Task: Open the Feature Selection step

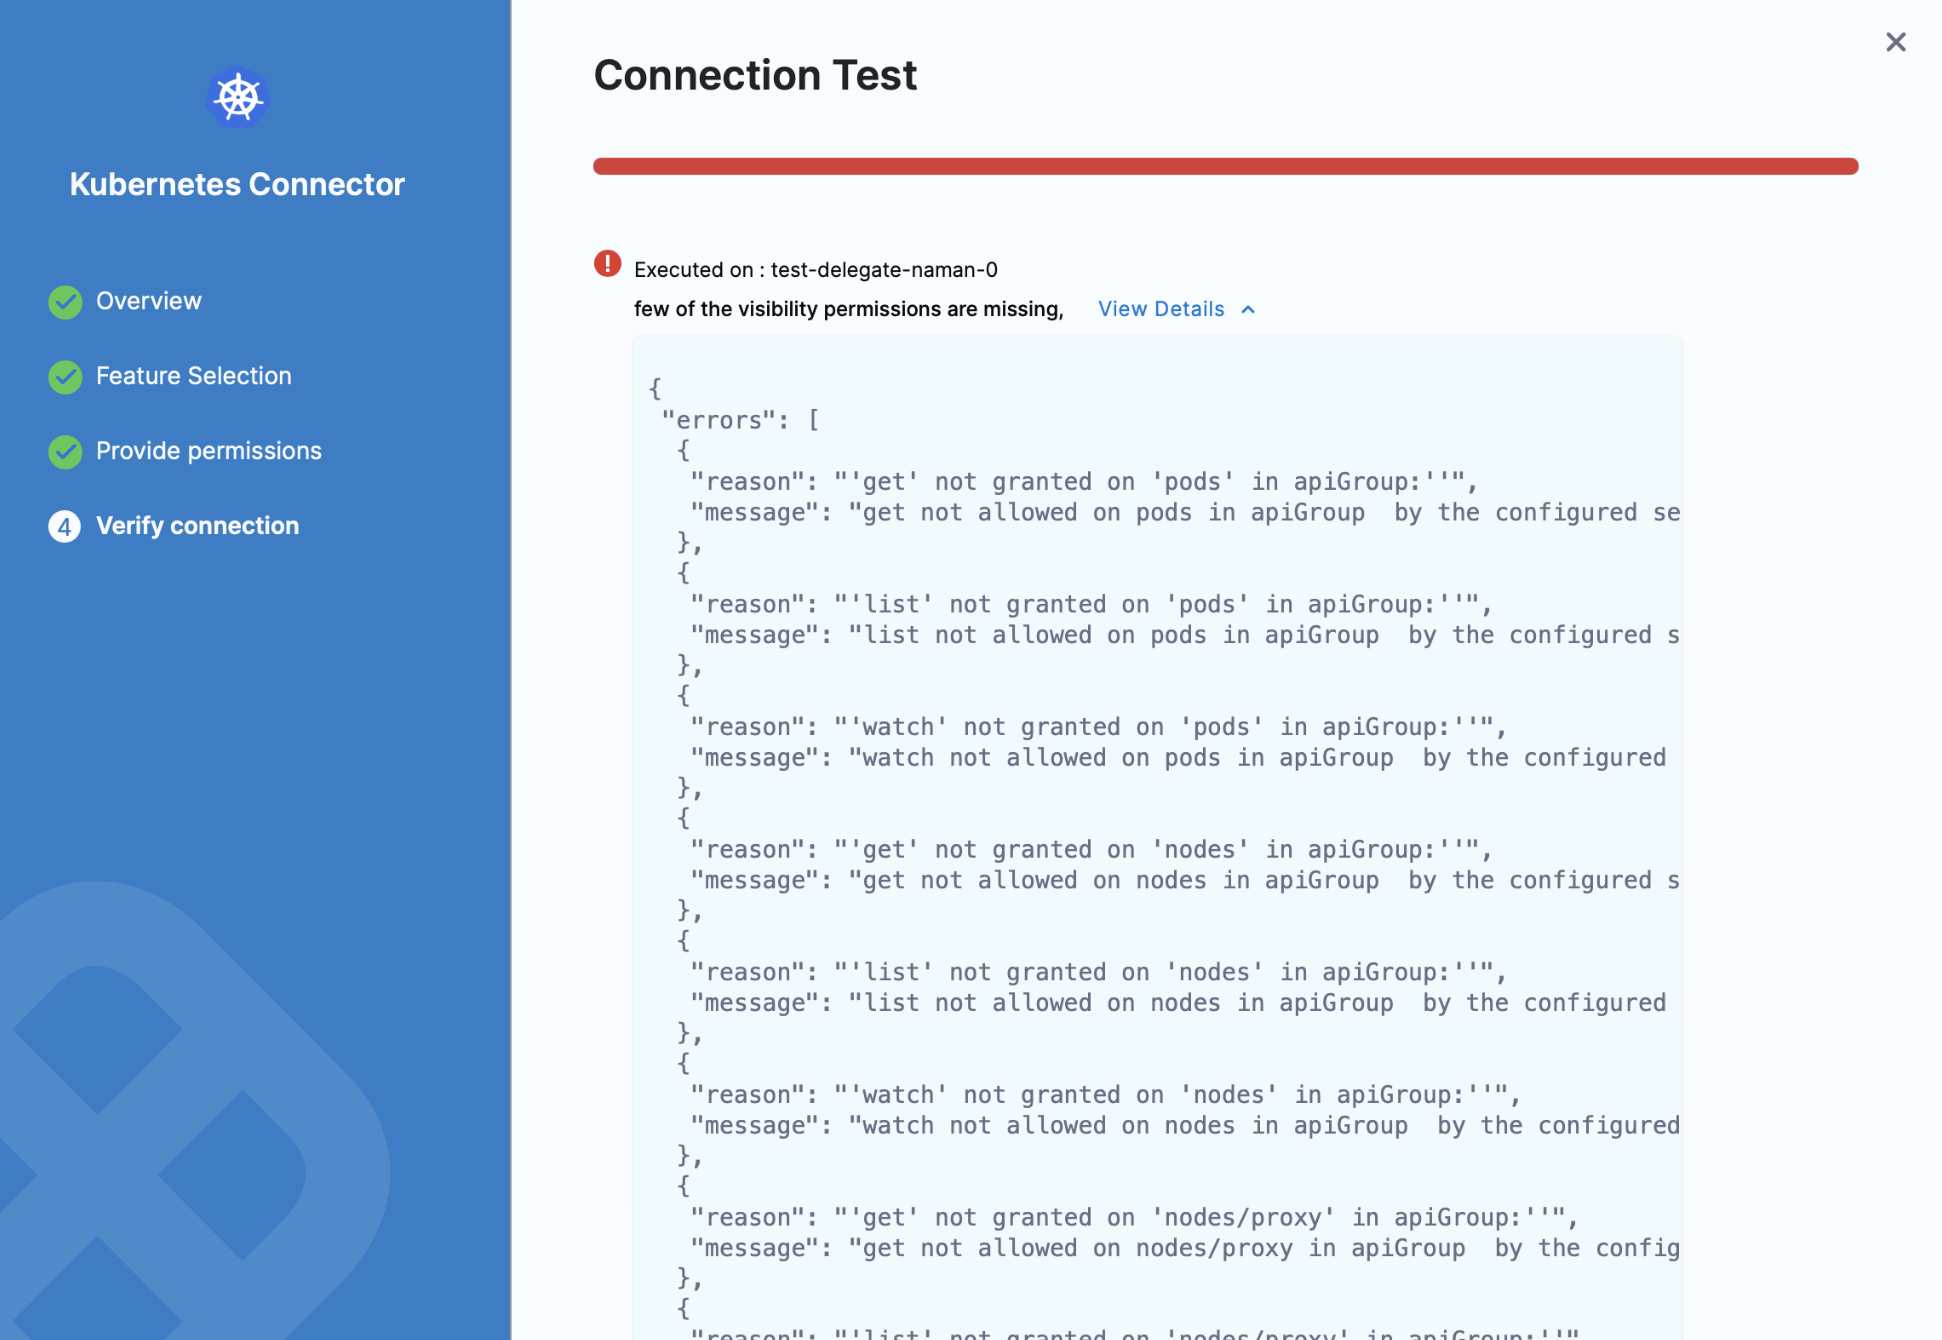Action: pyautogui.click(x=193, y=376)
